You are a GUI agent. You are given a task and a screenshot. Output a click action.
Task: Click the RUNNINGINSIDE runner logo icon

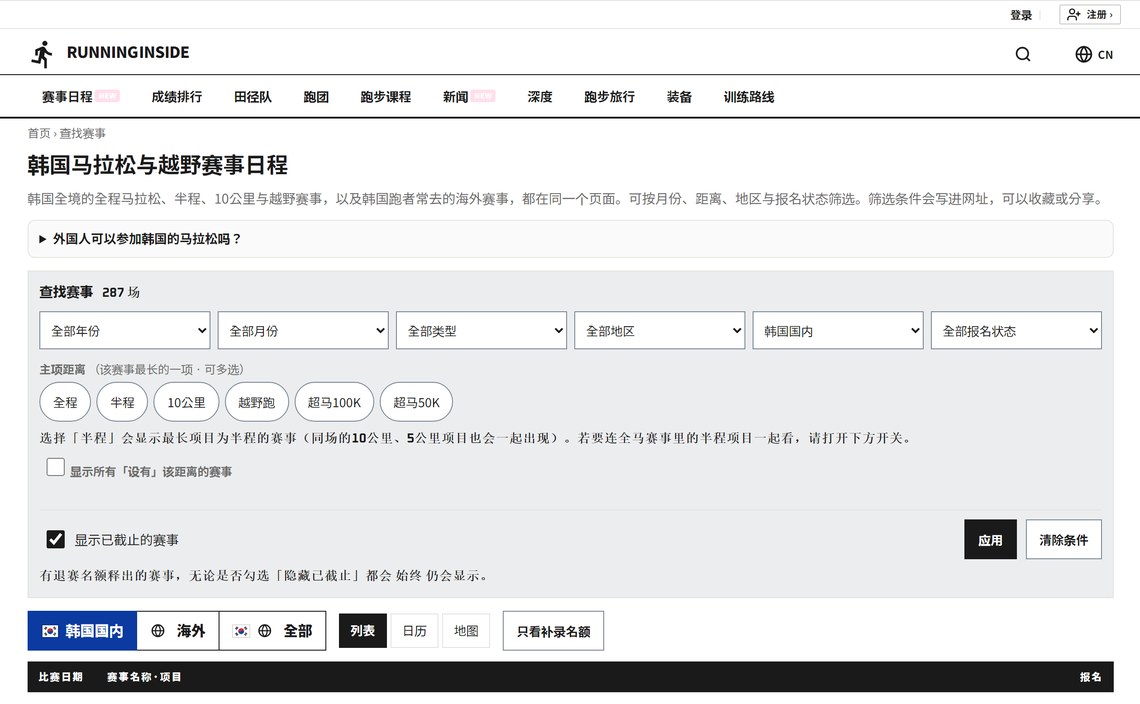[42, 54]
